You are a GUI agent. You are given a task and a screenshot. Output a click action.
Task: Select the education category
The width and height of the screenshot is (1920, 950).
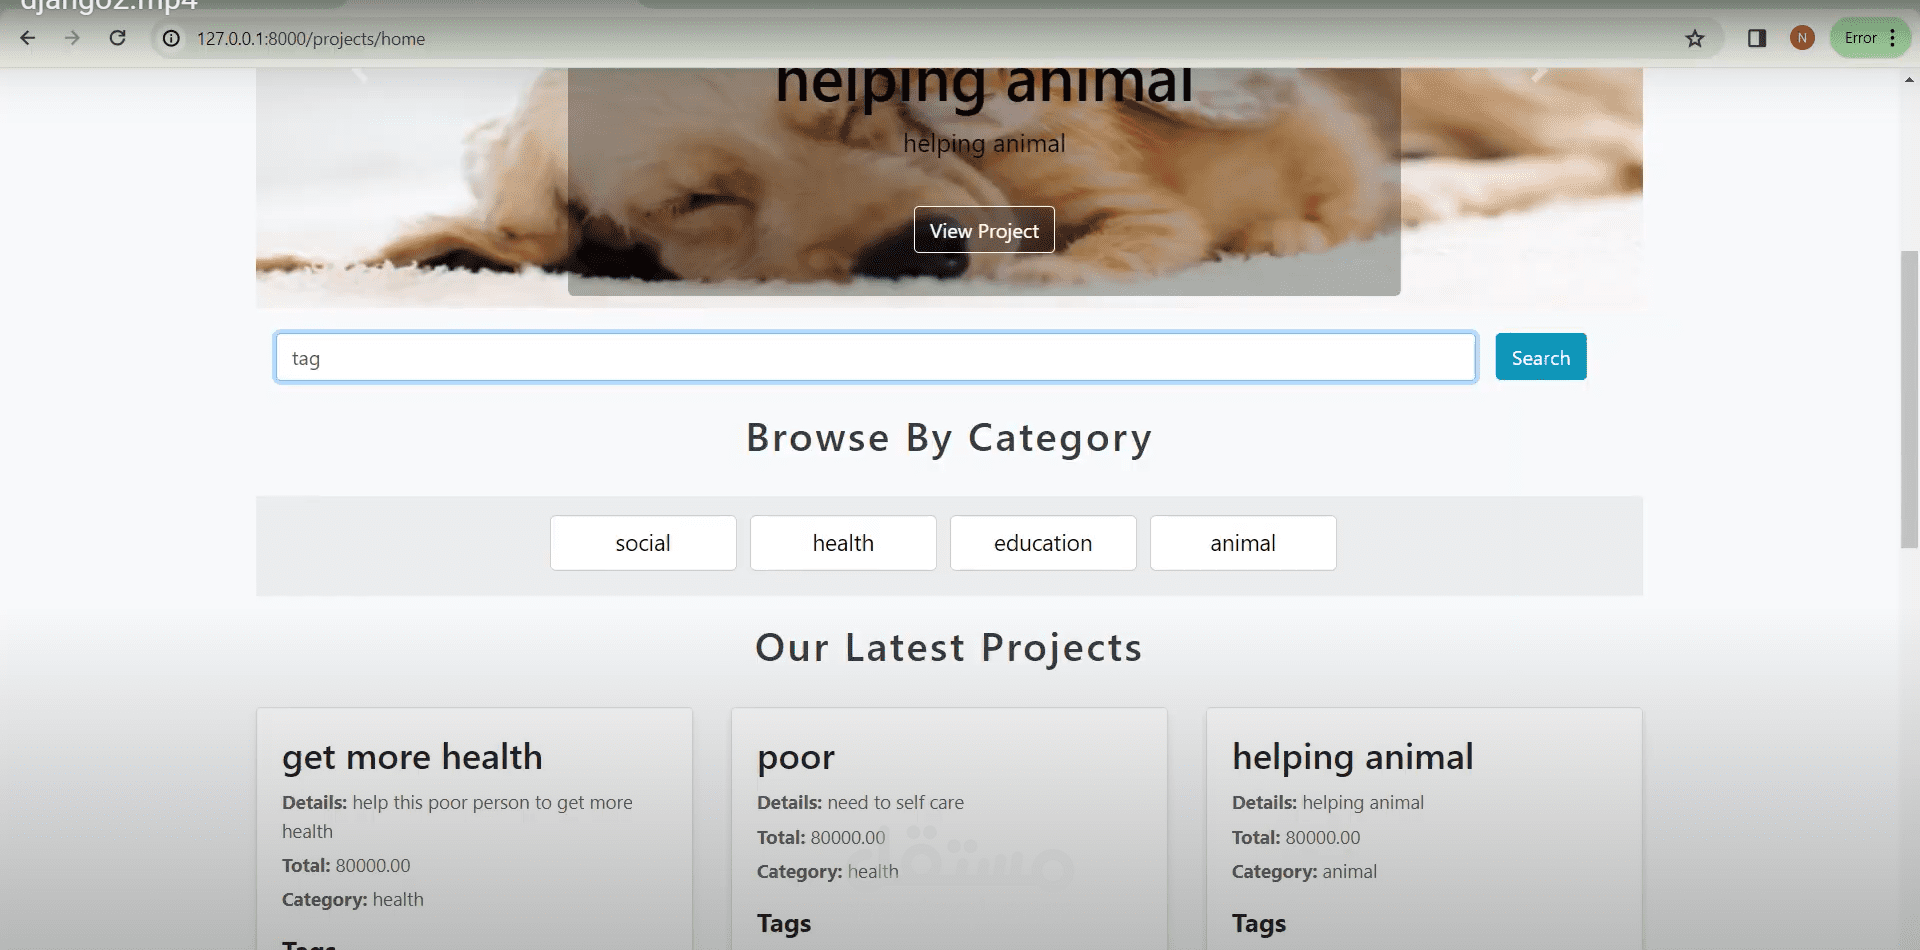(1043, 543)
